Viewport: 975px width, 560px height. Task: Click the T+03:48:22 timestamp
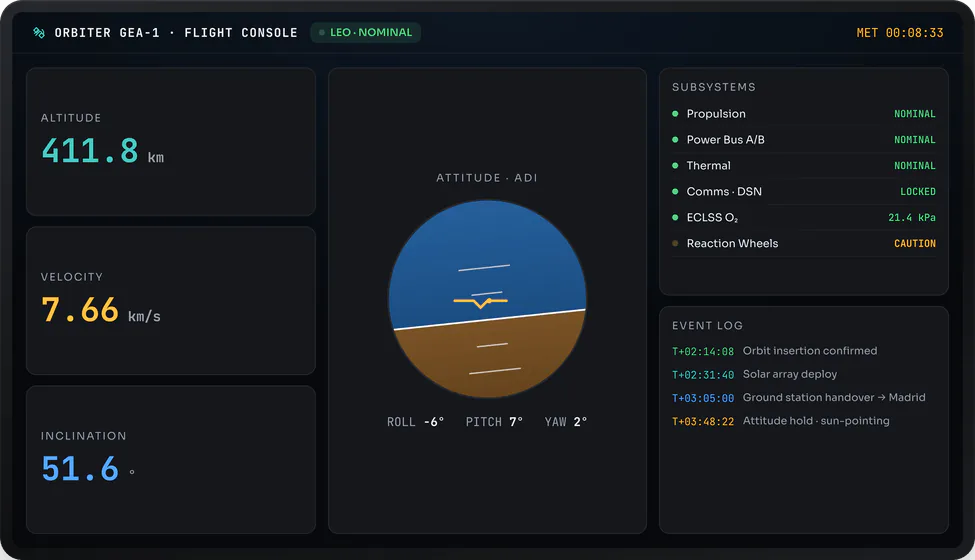(703, 422)
